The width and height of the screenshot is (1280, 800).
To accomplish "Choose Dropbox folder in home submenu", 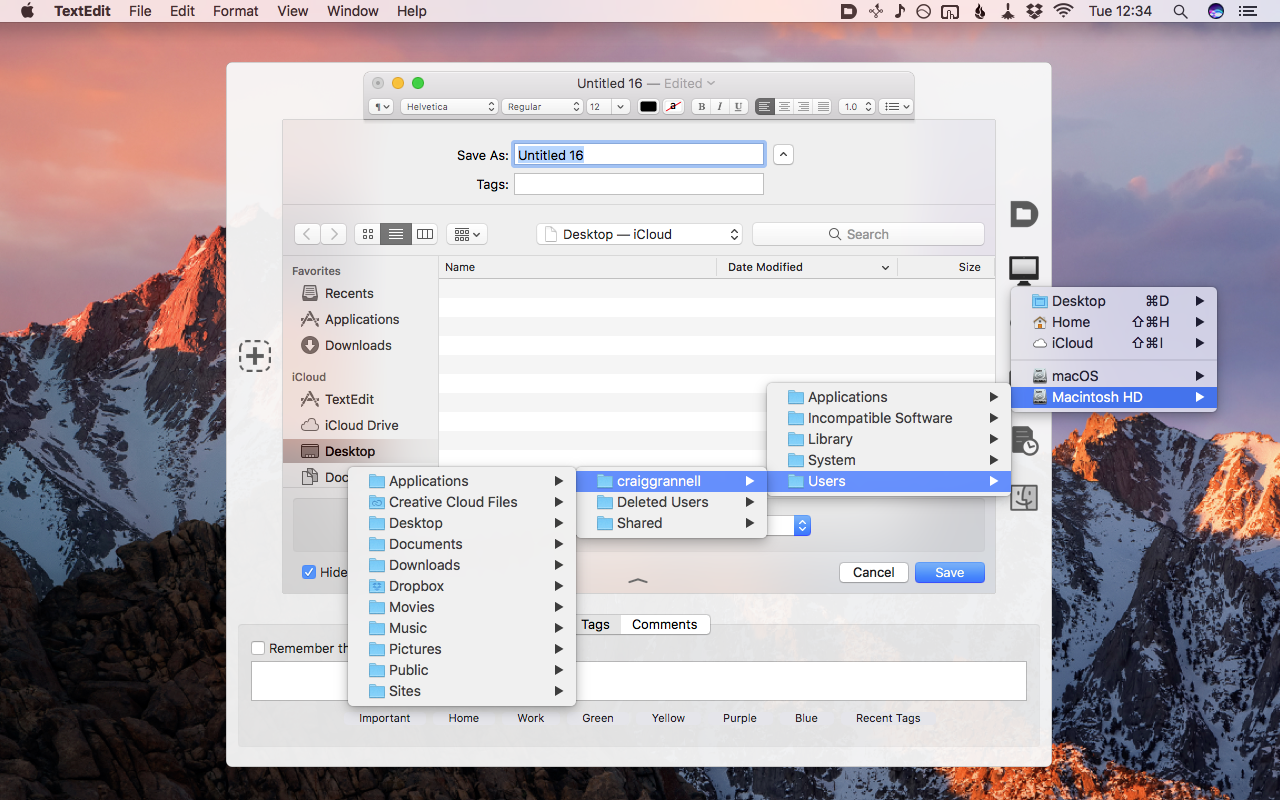I will (x=461, y=586).
